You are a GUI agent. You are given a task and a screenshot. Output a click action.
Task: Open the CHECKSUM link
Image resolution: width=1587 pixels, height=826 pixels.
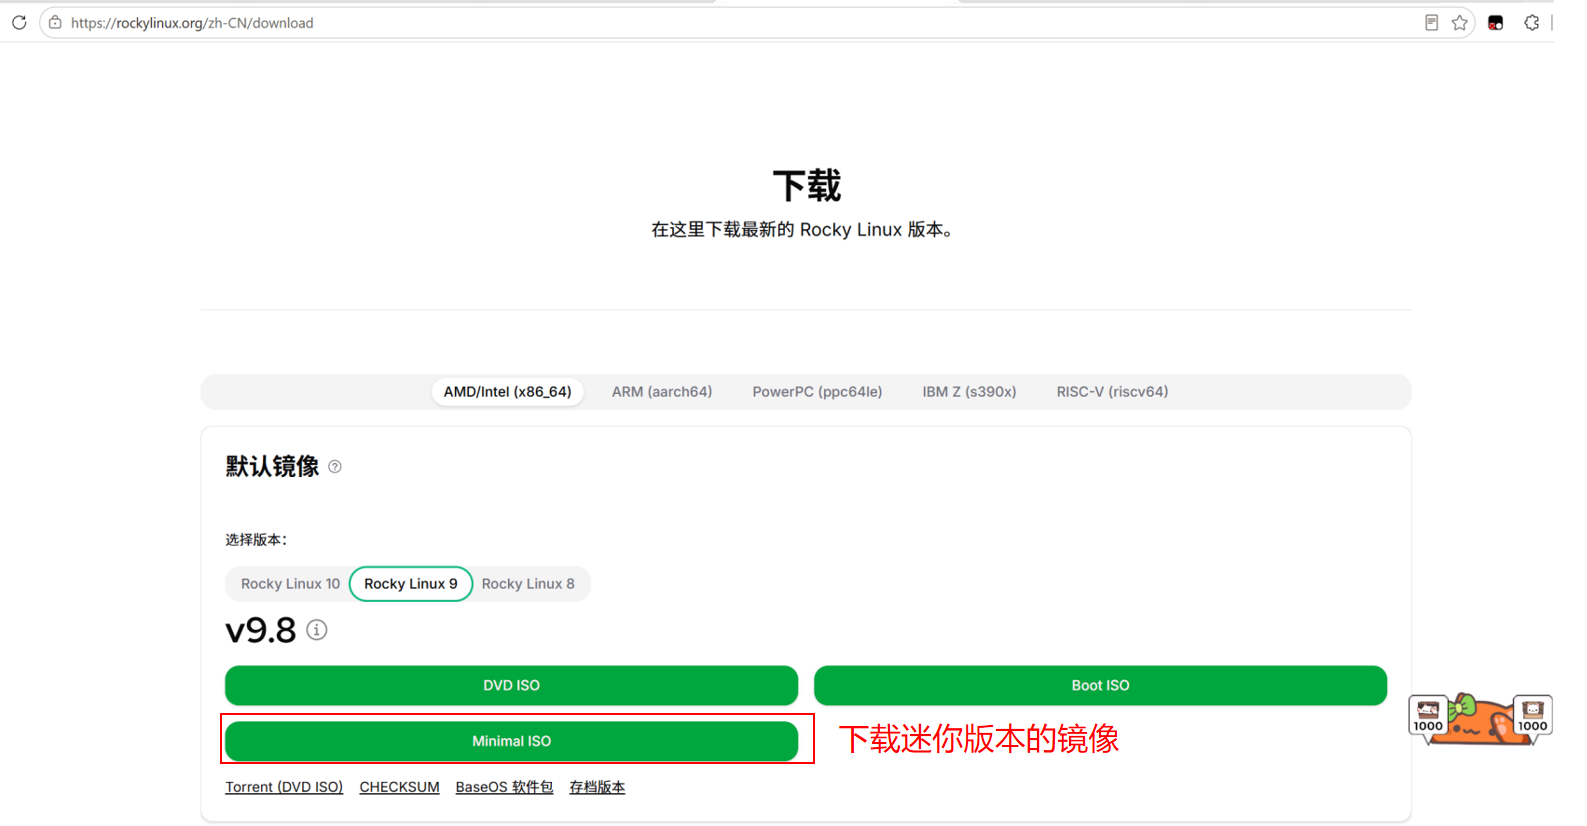tap(399, 787)
